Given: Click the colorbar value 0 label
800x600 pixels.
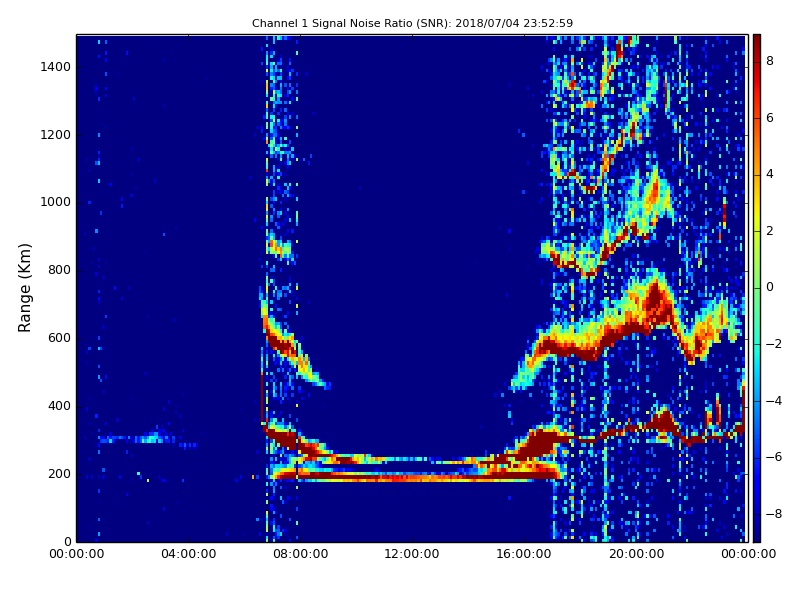Looking at the screenshot, I should 770,287.
